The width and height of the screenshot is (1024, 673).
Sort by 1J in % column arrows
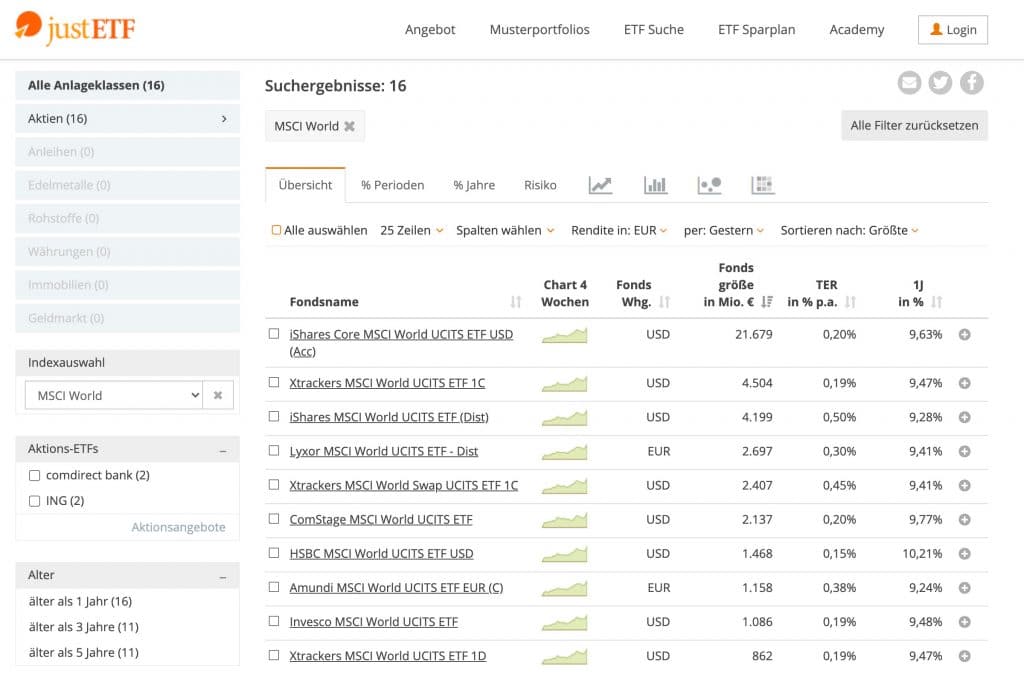coord(936,302)
